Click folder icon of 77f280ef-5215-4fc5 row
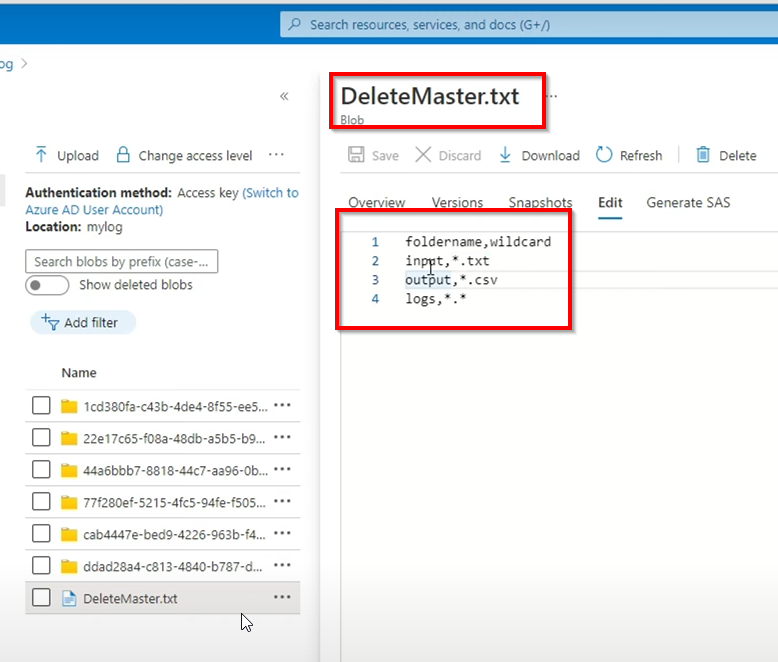Screen dimensions: 778x662 point(69,502)
